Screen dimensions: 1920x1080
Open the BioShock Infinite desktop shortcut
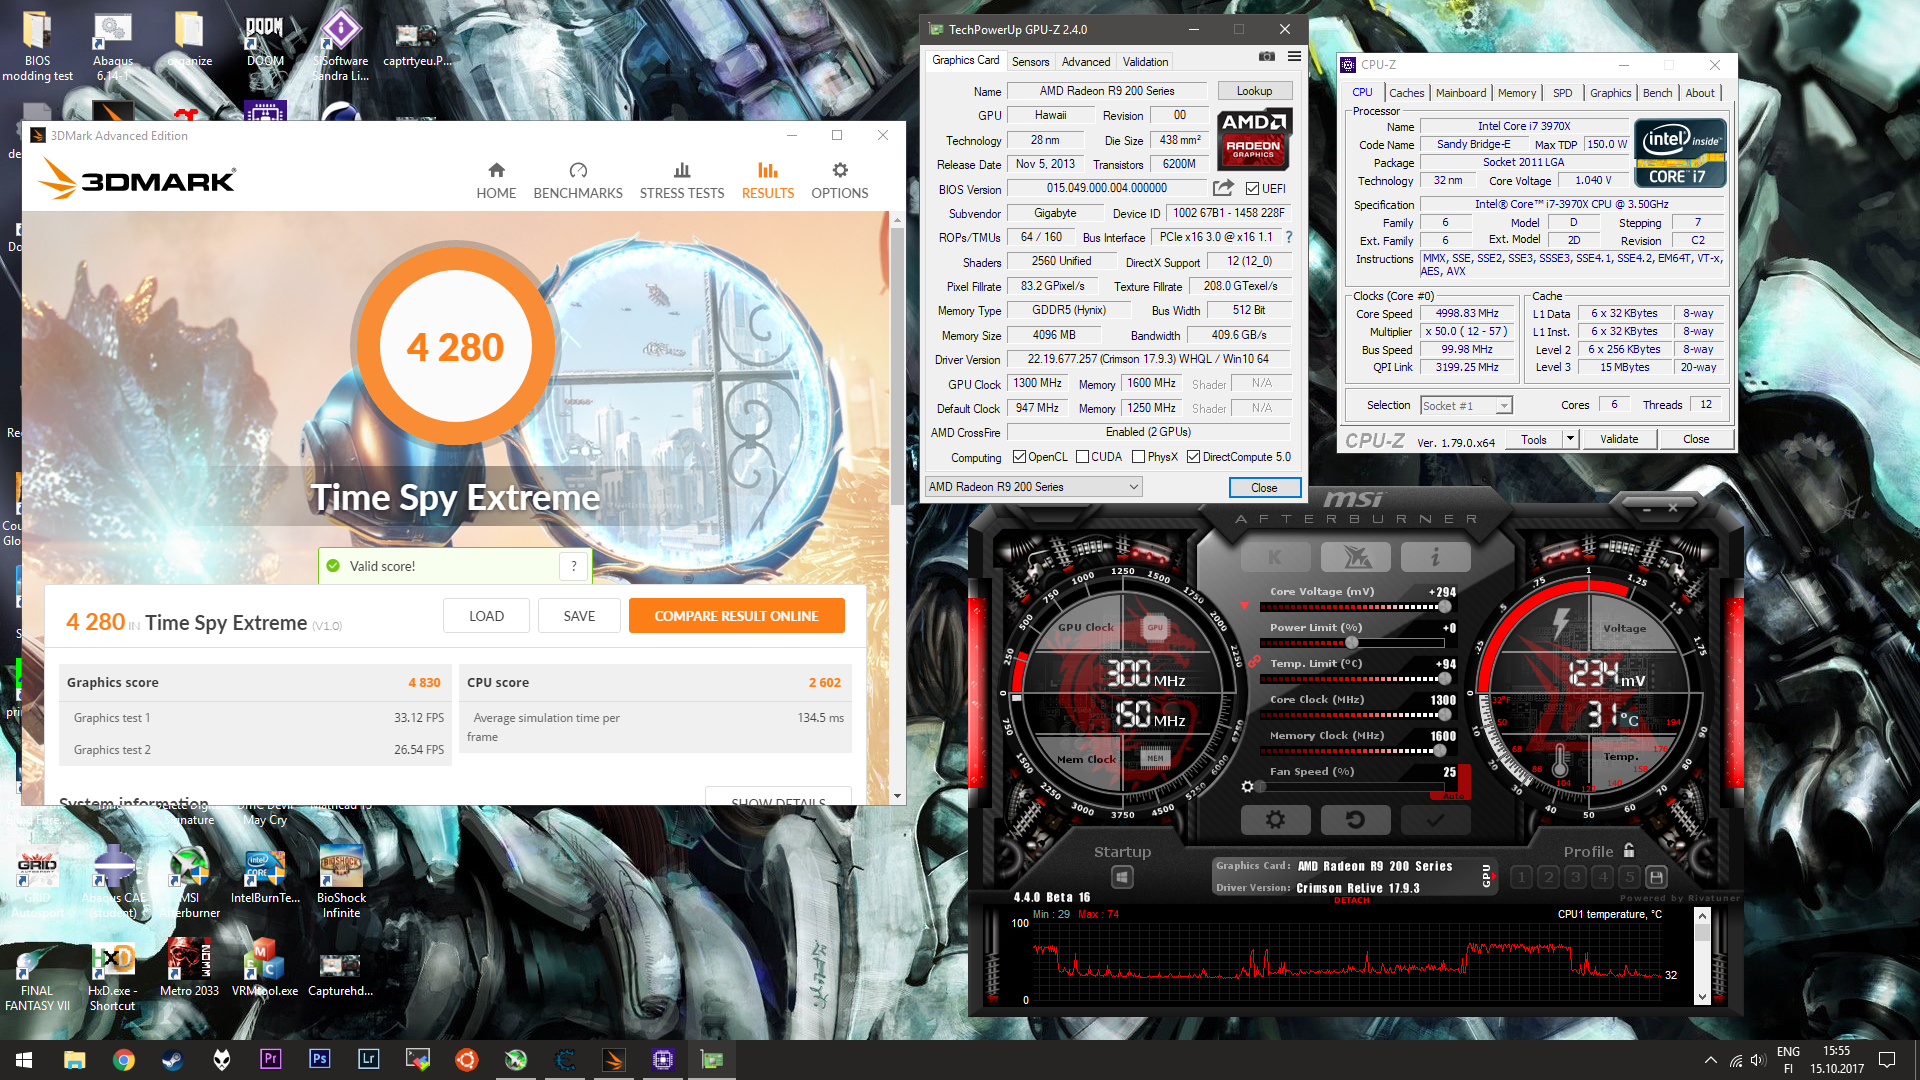pyautogui.click(x=341, y=882)
